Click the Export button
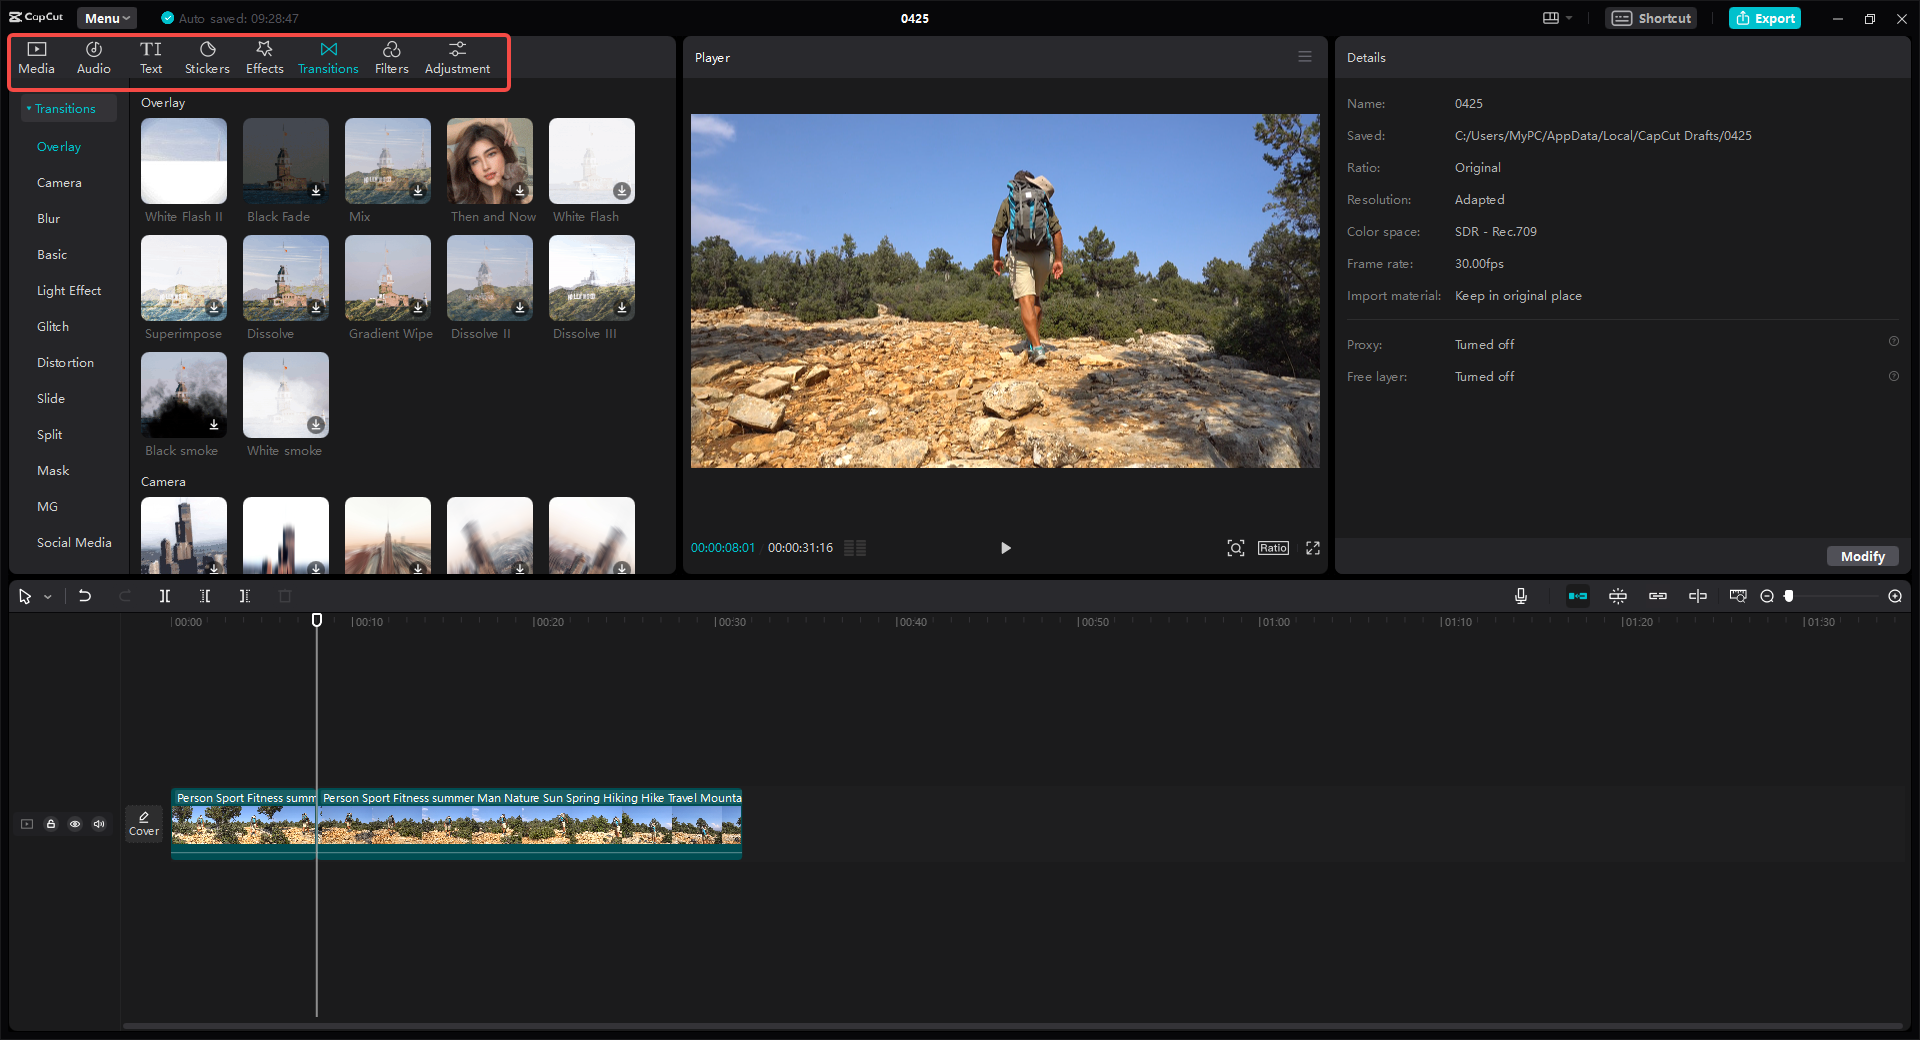 tap(1764, 17)
